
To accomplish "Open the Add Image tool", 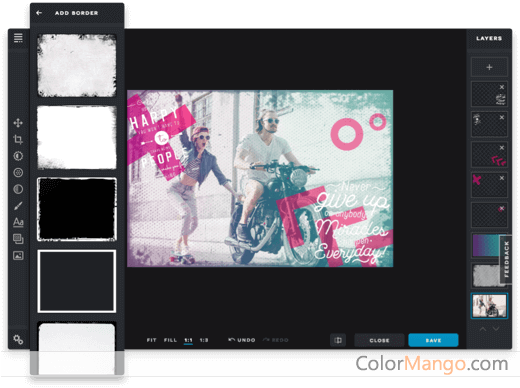I will click(x=18, y=256).
